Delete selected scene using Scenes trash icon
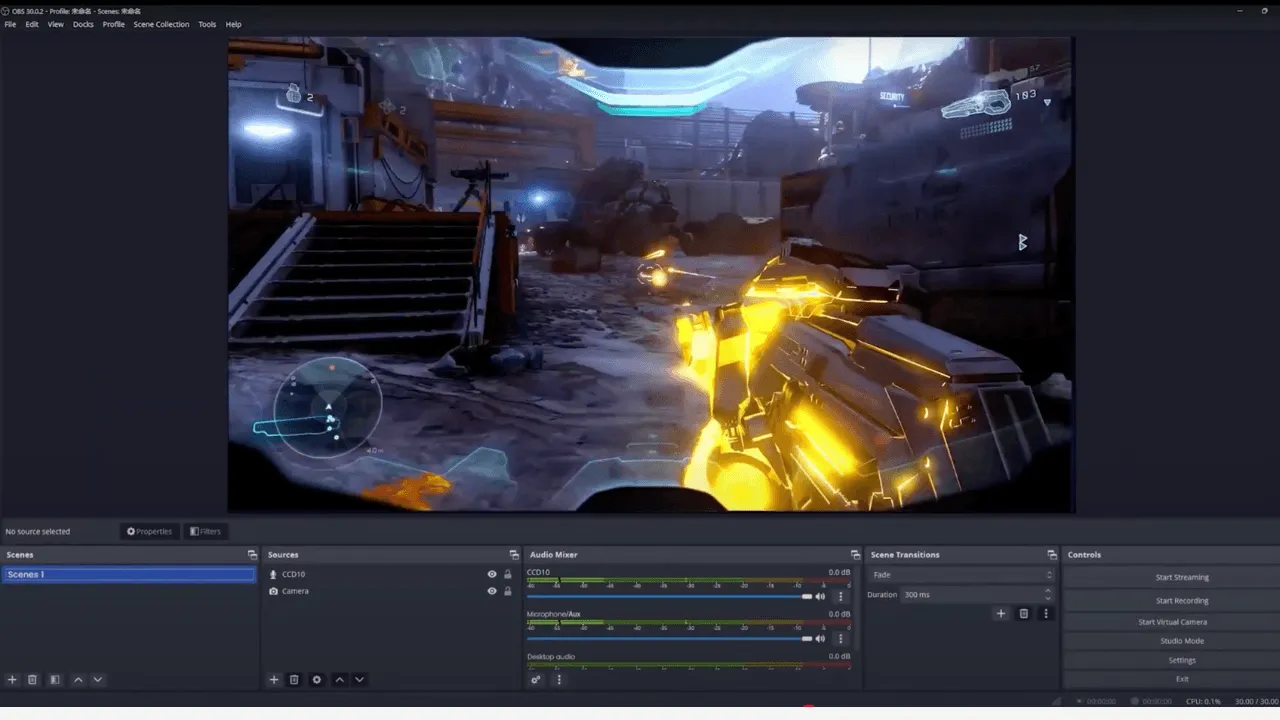The height and width of the screenshot is (720, 1280). tap(32, 679)
